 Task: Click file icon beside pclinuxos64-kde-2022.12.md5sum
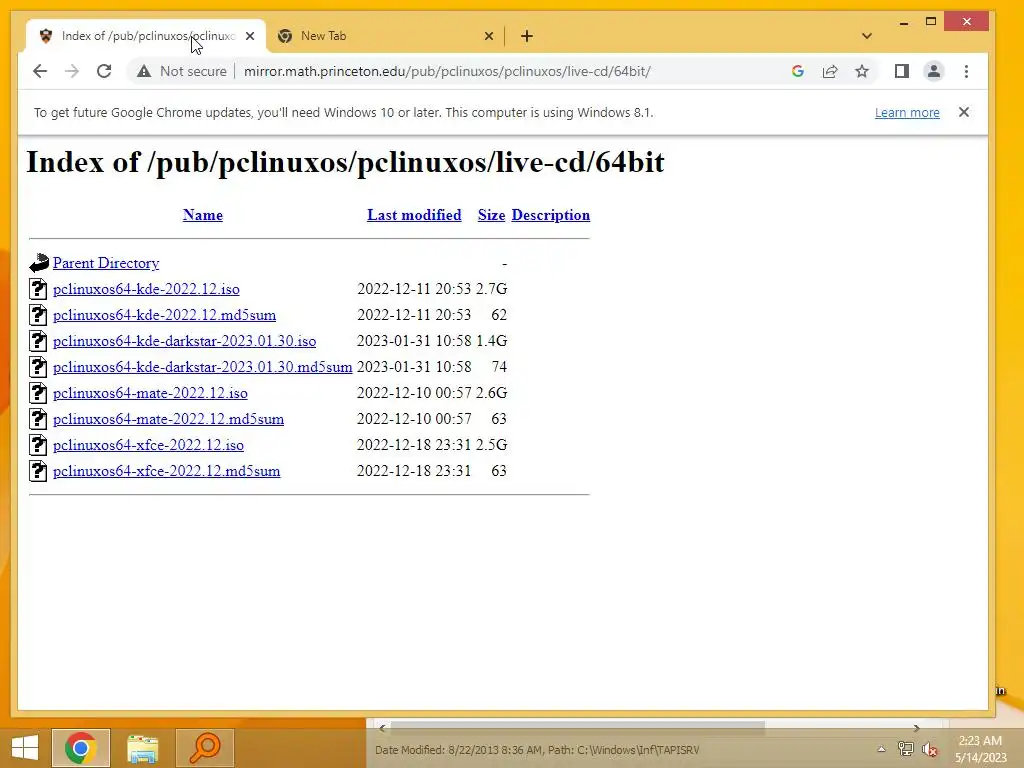tap(39, 315)
